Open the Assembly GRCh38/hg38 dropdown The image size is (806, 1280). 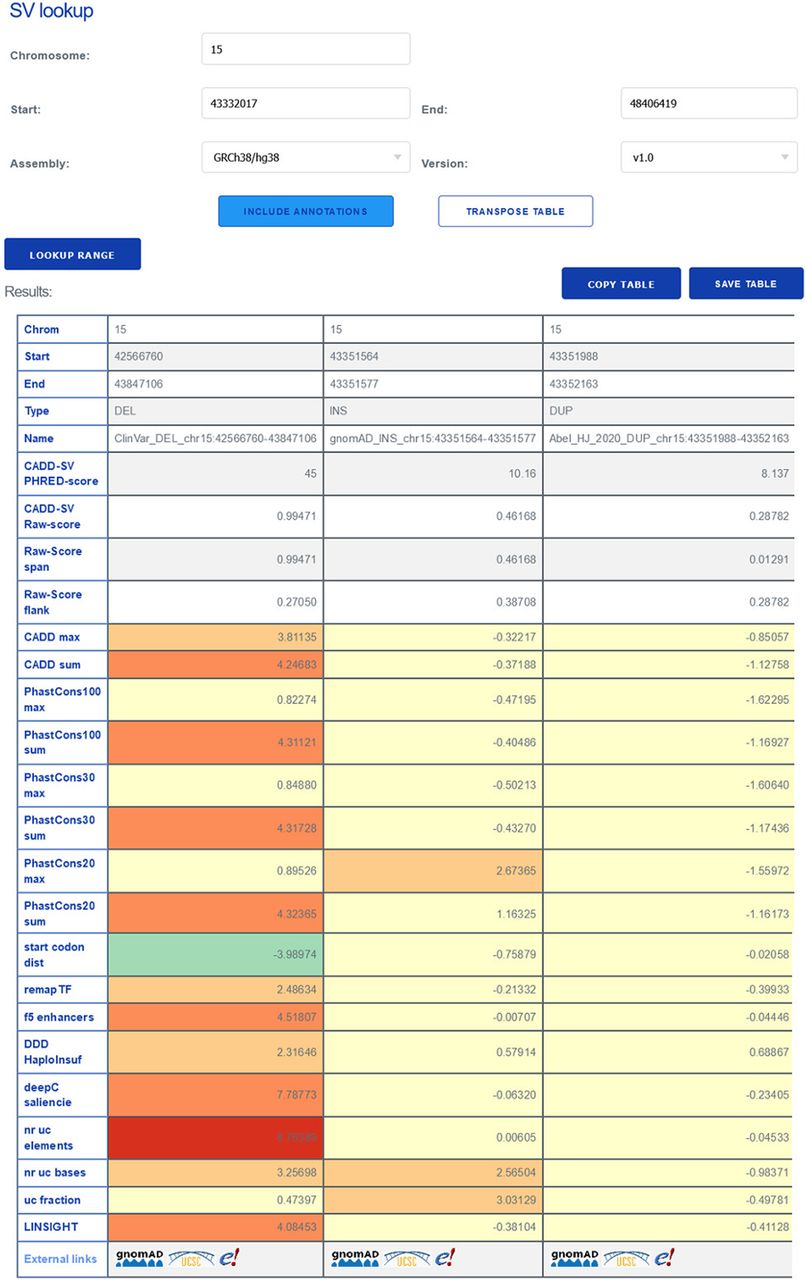(305, 157)
